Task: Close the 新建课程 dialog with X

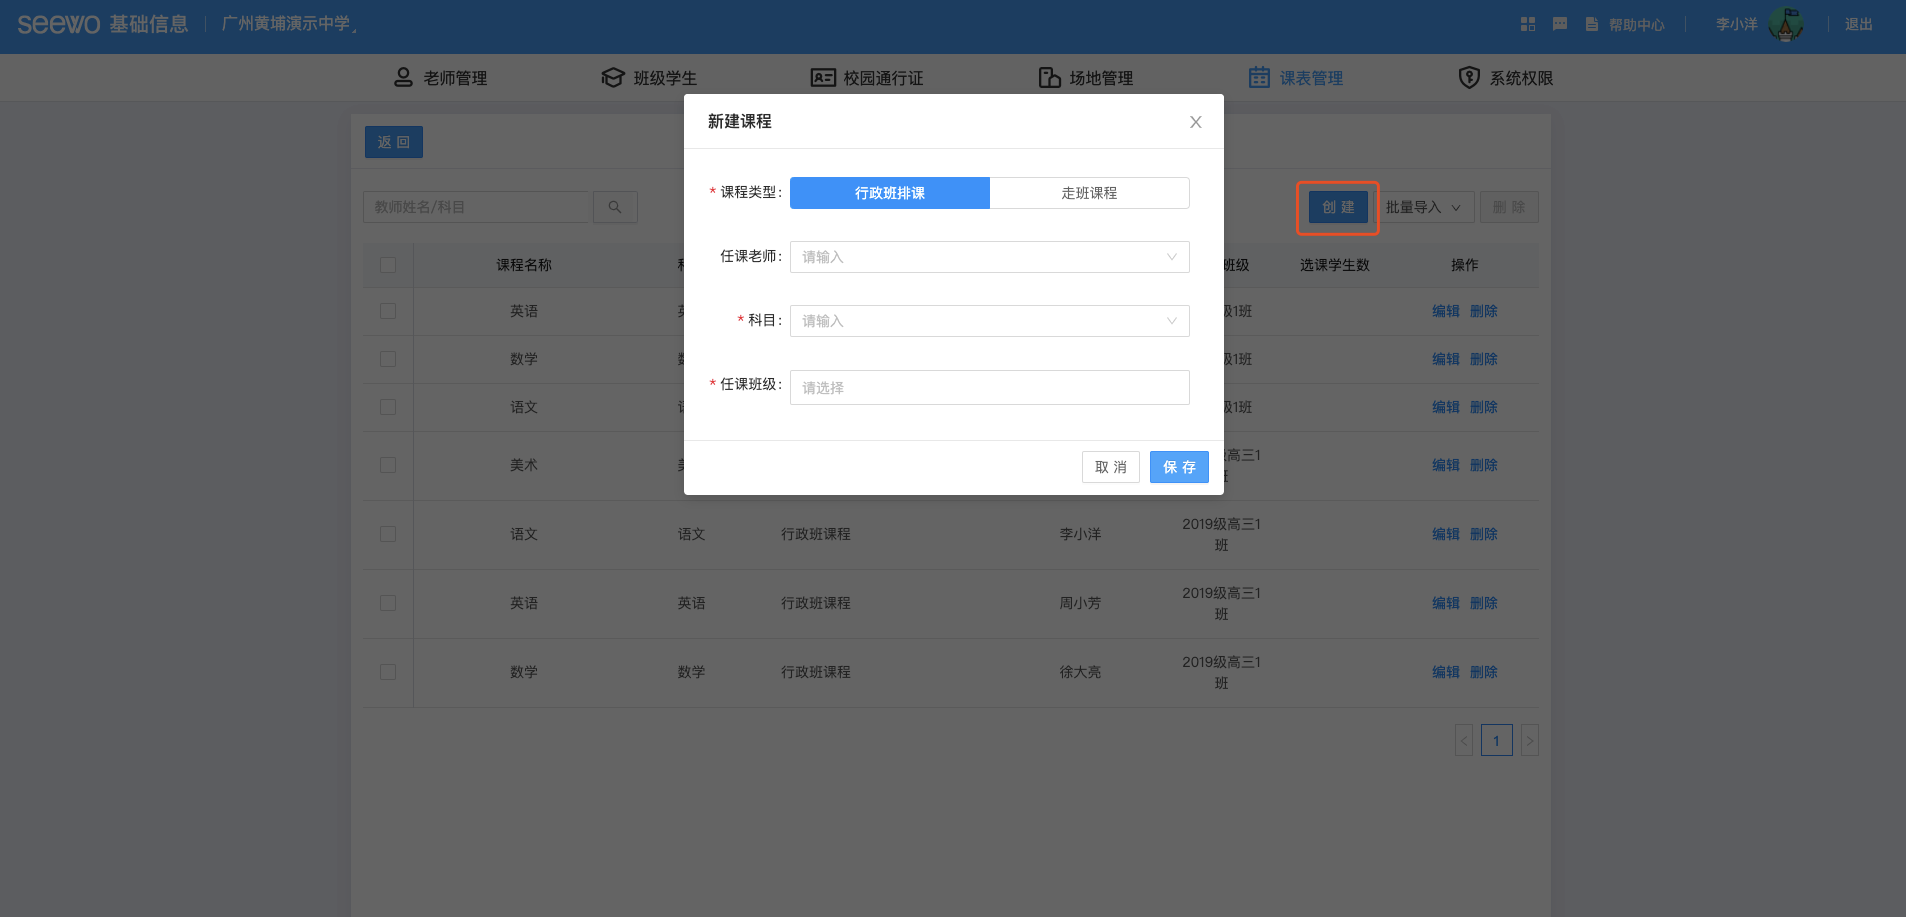Action: click(1195, 122)
